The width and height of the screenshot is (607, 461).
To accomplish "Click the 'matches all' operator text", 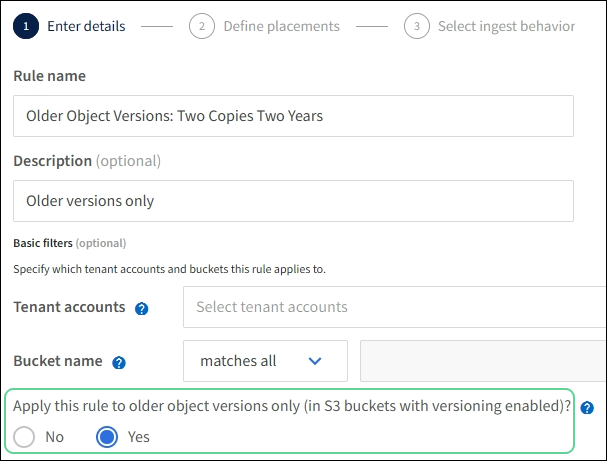I will click(238, 361).
